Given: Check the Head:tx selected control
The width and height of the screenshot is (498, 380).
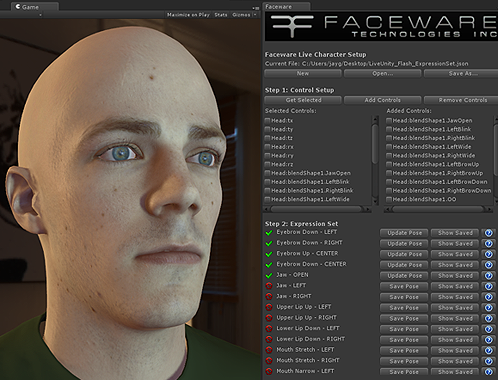Looking at the screenshot, I should coord(267,121).
